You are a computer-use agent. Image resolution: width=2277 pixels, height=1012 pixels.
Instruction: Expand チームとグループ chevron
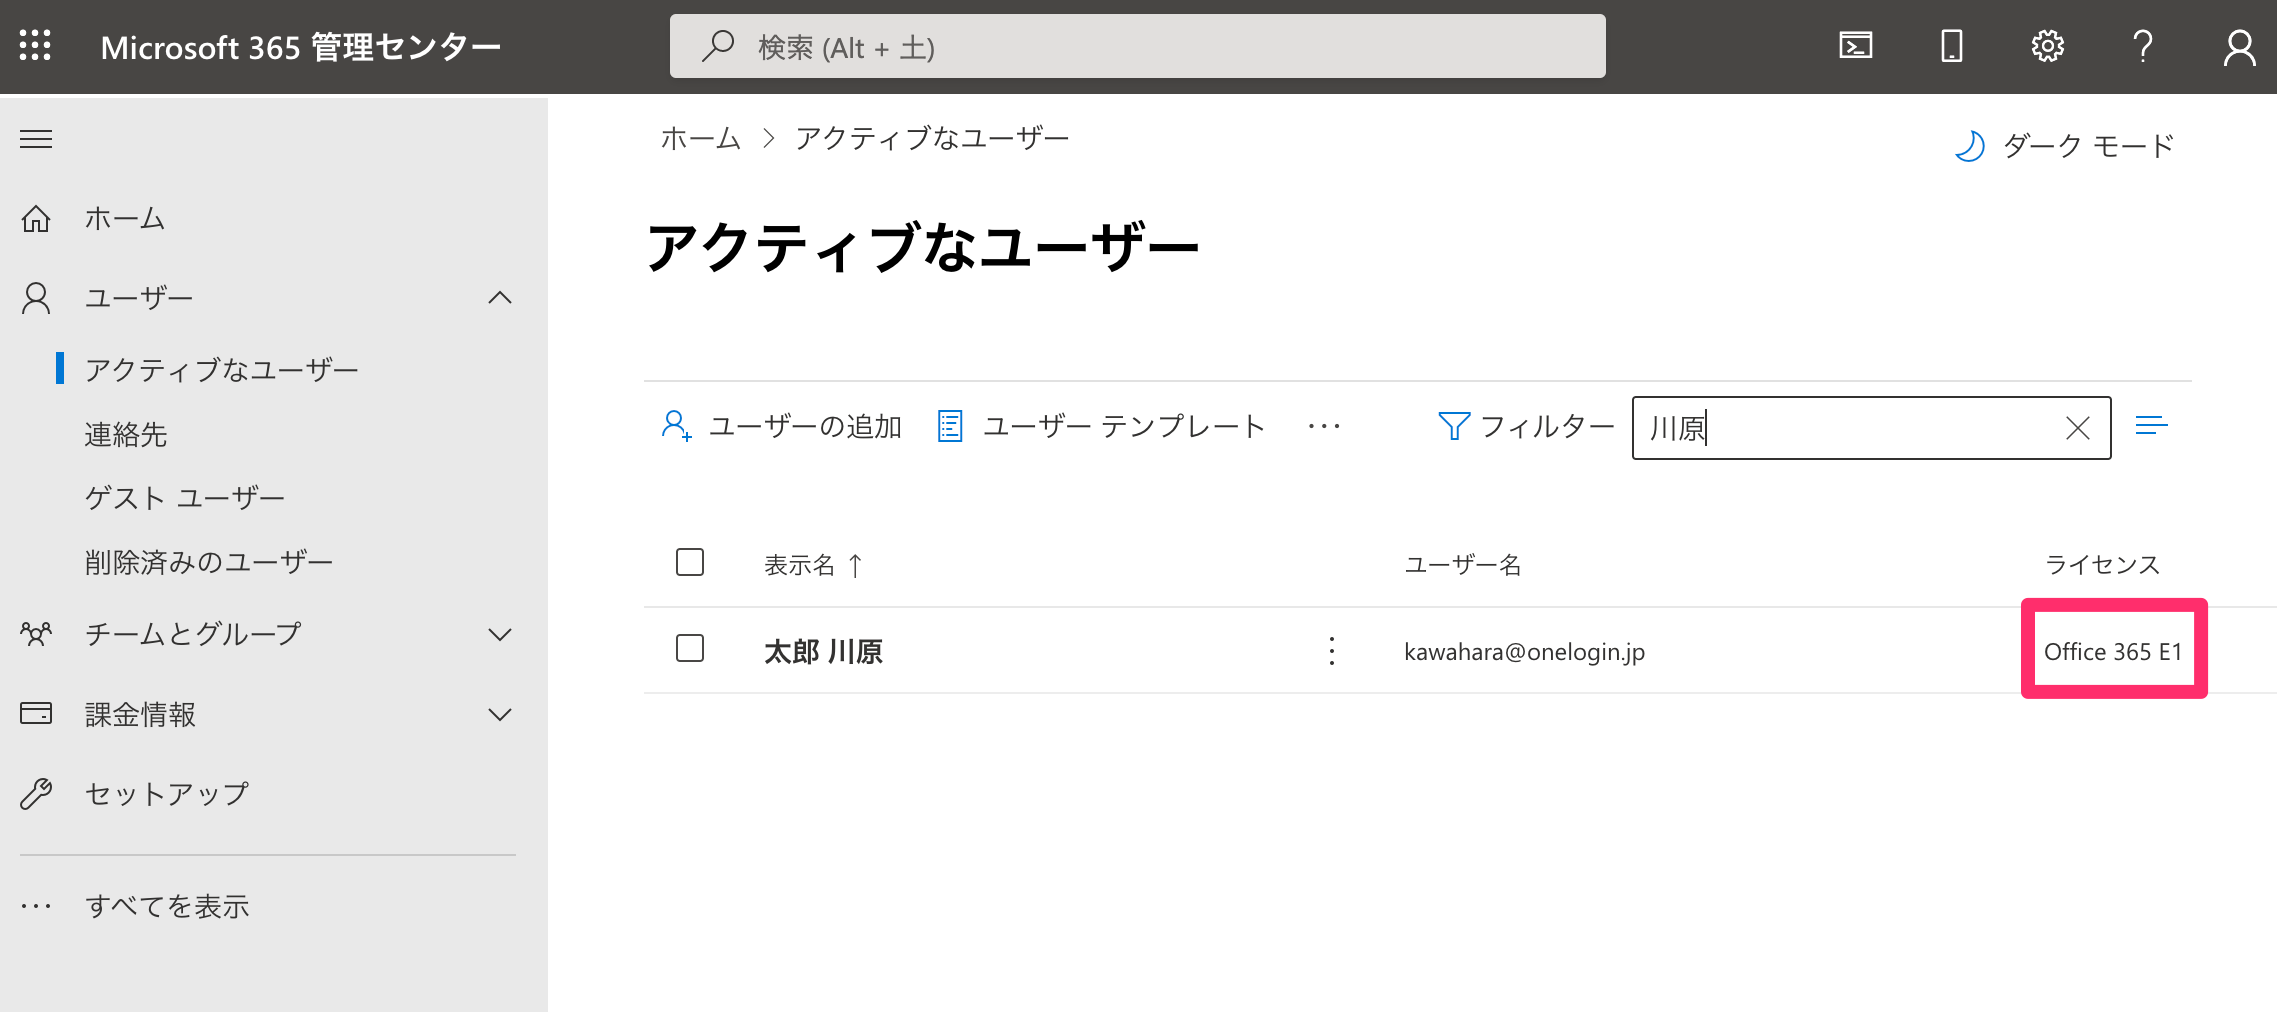click(x=499, y=634)
